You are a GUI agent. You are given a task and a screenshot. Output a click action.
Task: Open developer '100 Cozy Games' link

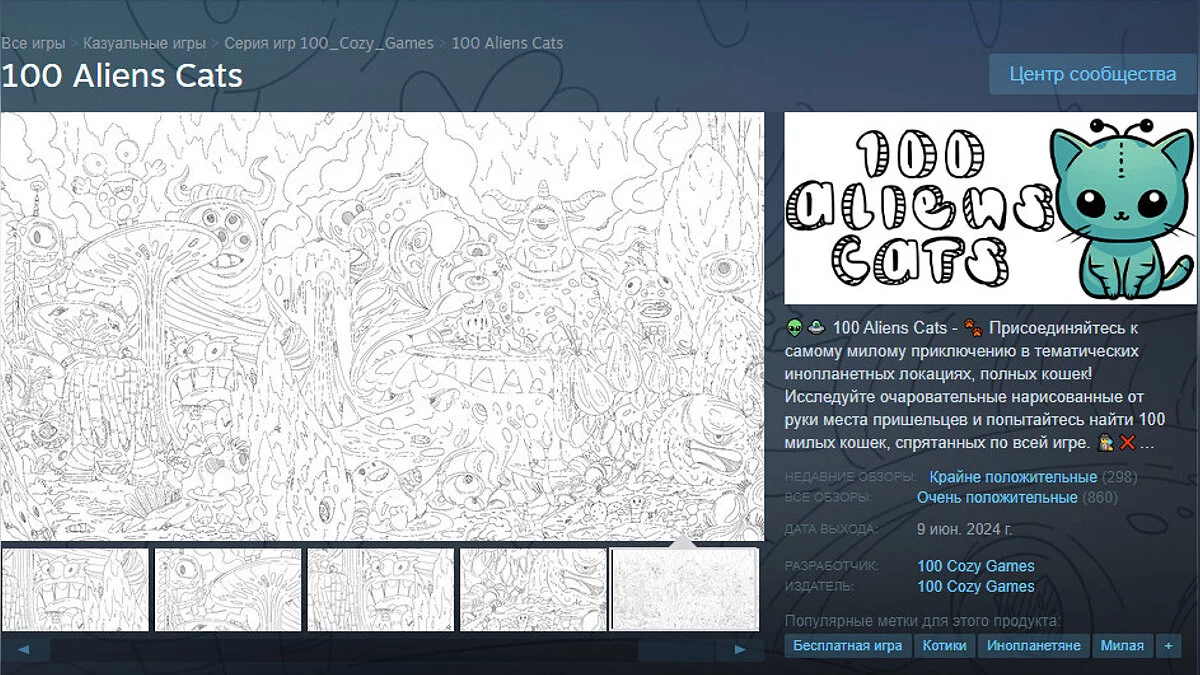point(976,566)
